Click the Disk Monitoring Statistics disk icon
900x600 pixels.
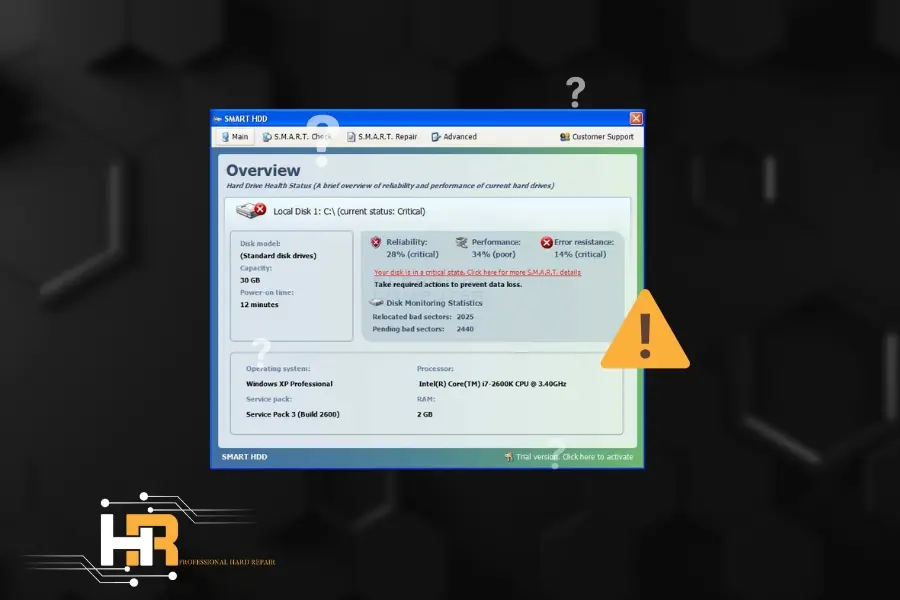tap(376, 302)
